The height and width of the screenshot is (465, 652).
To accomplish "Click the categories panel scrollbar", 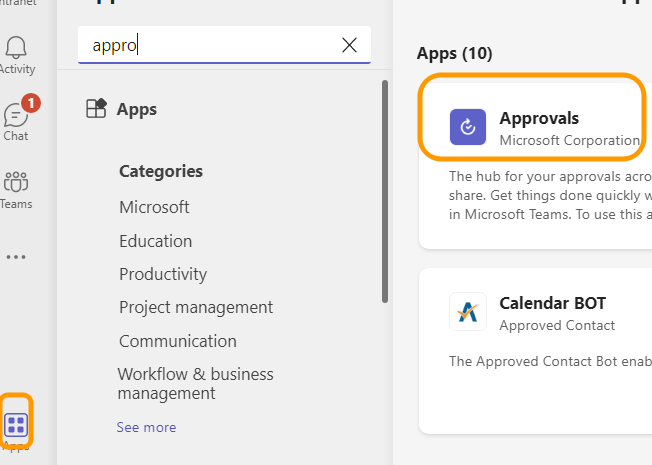I will (x=385, y=190).
